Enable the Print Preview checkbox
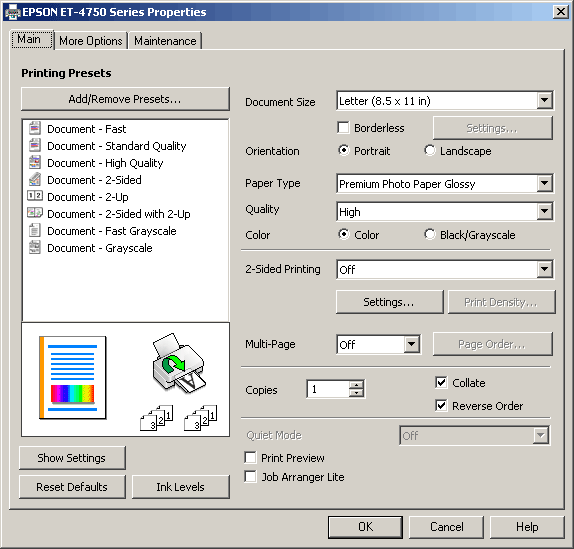574x549 pixels. tap(250, 458)
